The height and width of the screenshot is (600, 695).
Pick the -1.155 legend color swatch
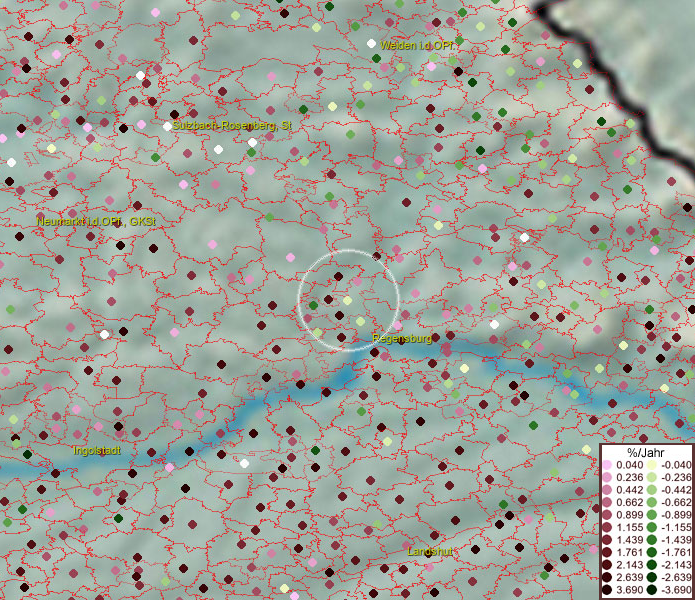coord(652,527)
